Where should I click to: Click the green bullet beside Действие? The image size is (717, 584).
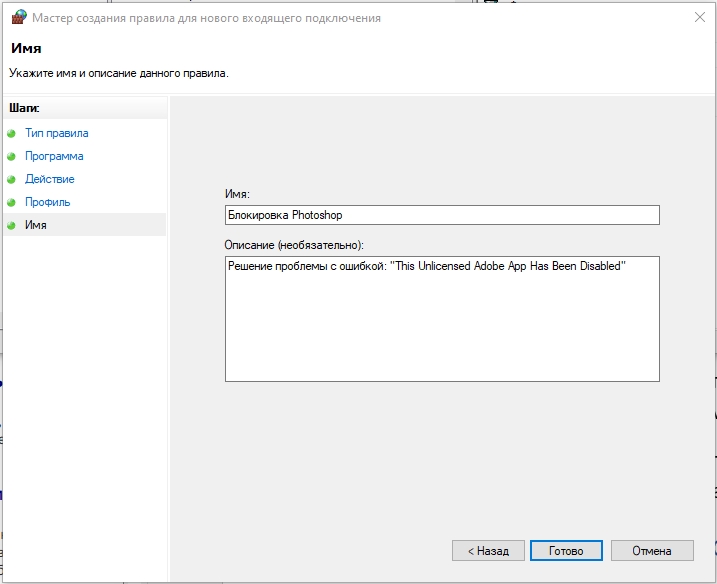pos(12,179)
